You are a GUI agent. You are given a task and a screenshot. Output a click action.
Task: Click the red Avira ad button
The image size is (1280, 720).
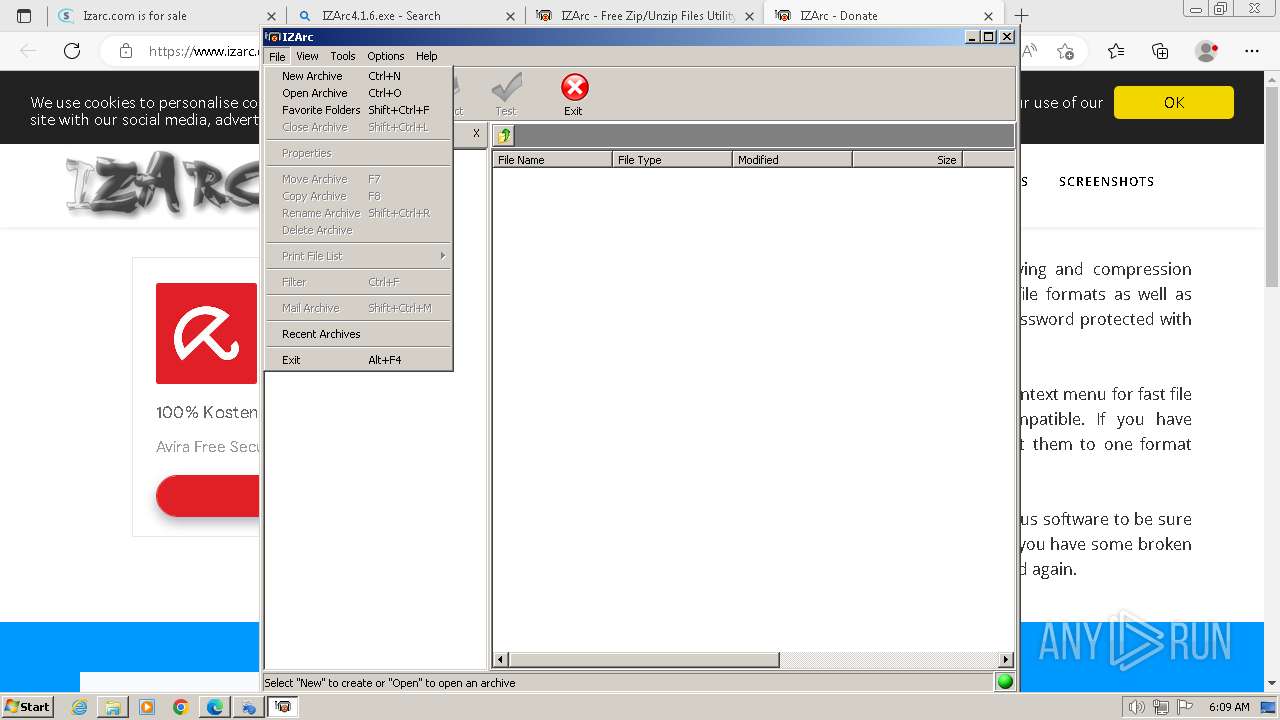click(208, 496)
